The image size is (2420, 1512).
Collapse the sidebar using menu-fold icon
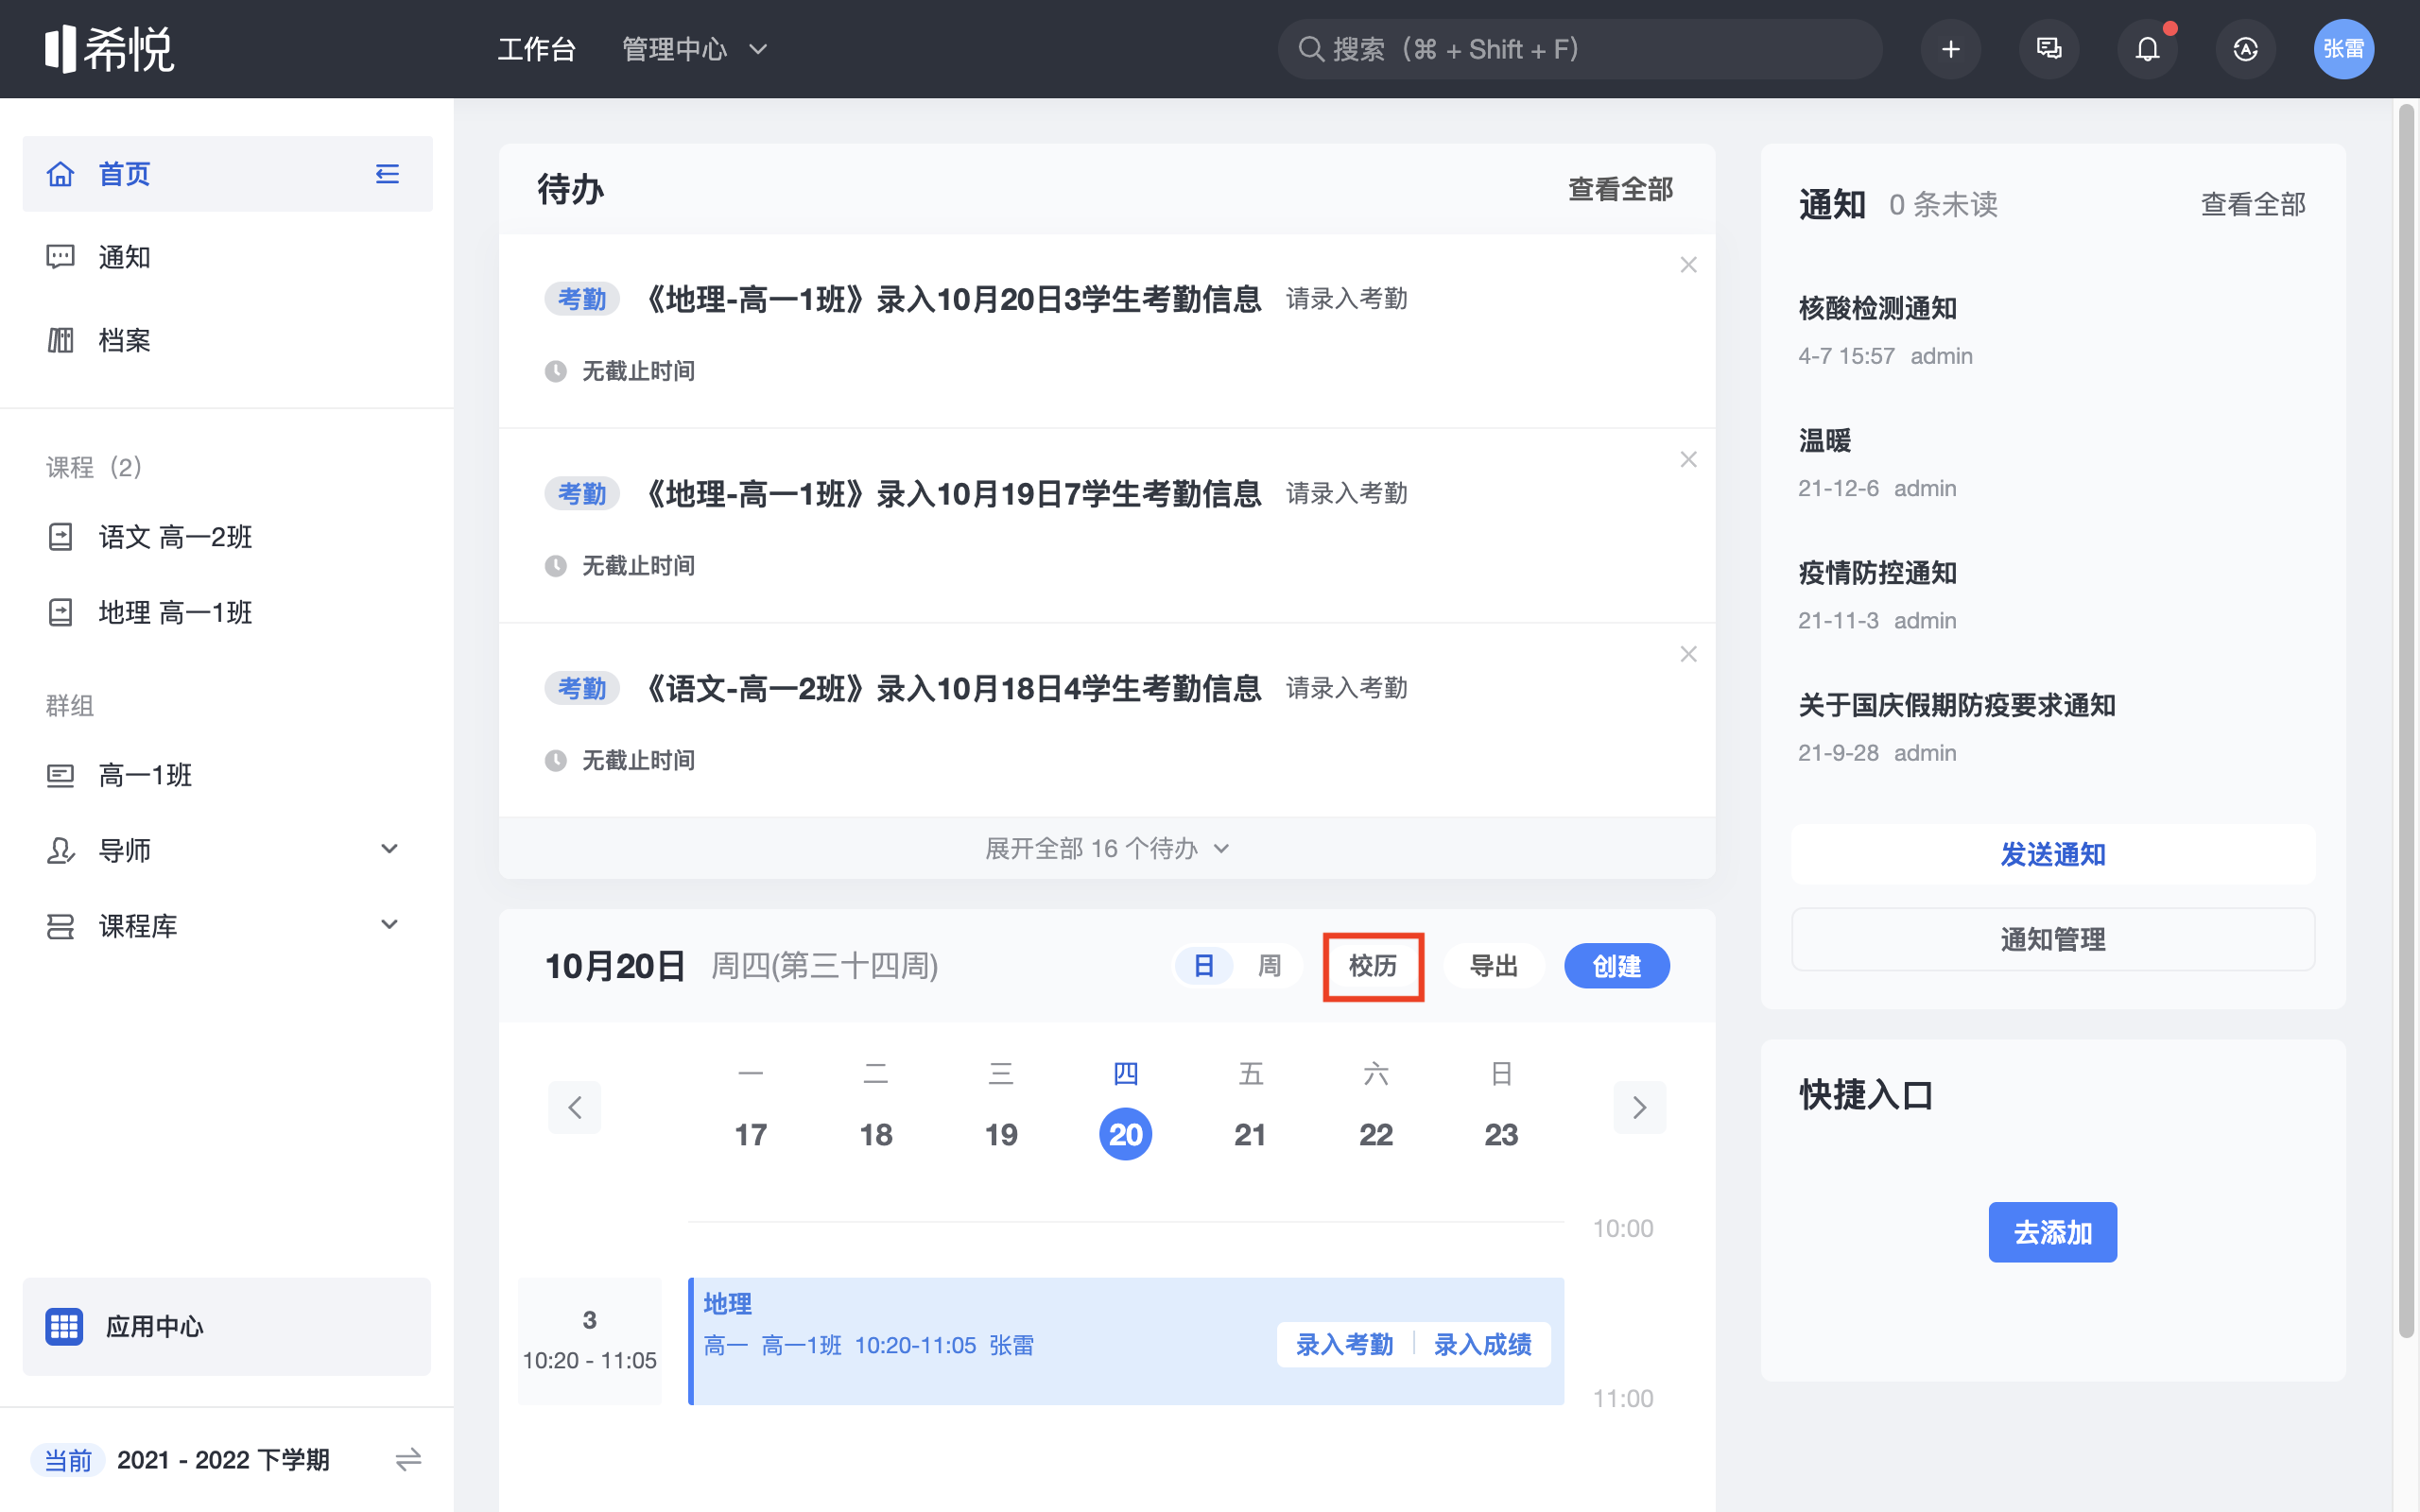click(387, 174)
